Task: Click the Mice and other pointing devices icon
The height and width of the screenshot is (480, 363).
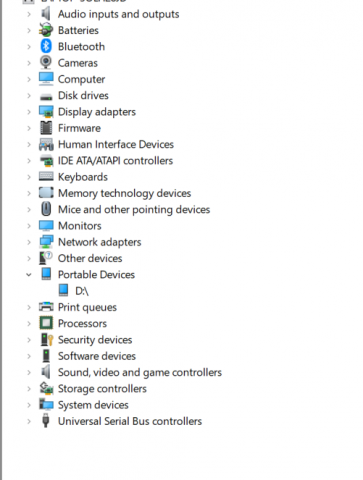Action: pos(46,209)
